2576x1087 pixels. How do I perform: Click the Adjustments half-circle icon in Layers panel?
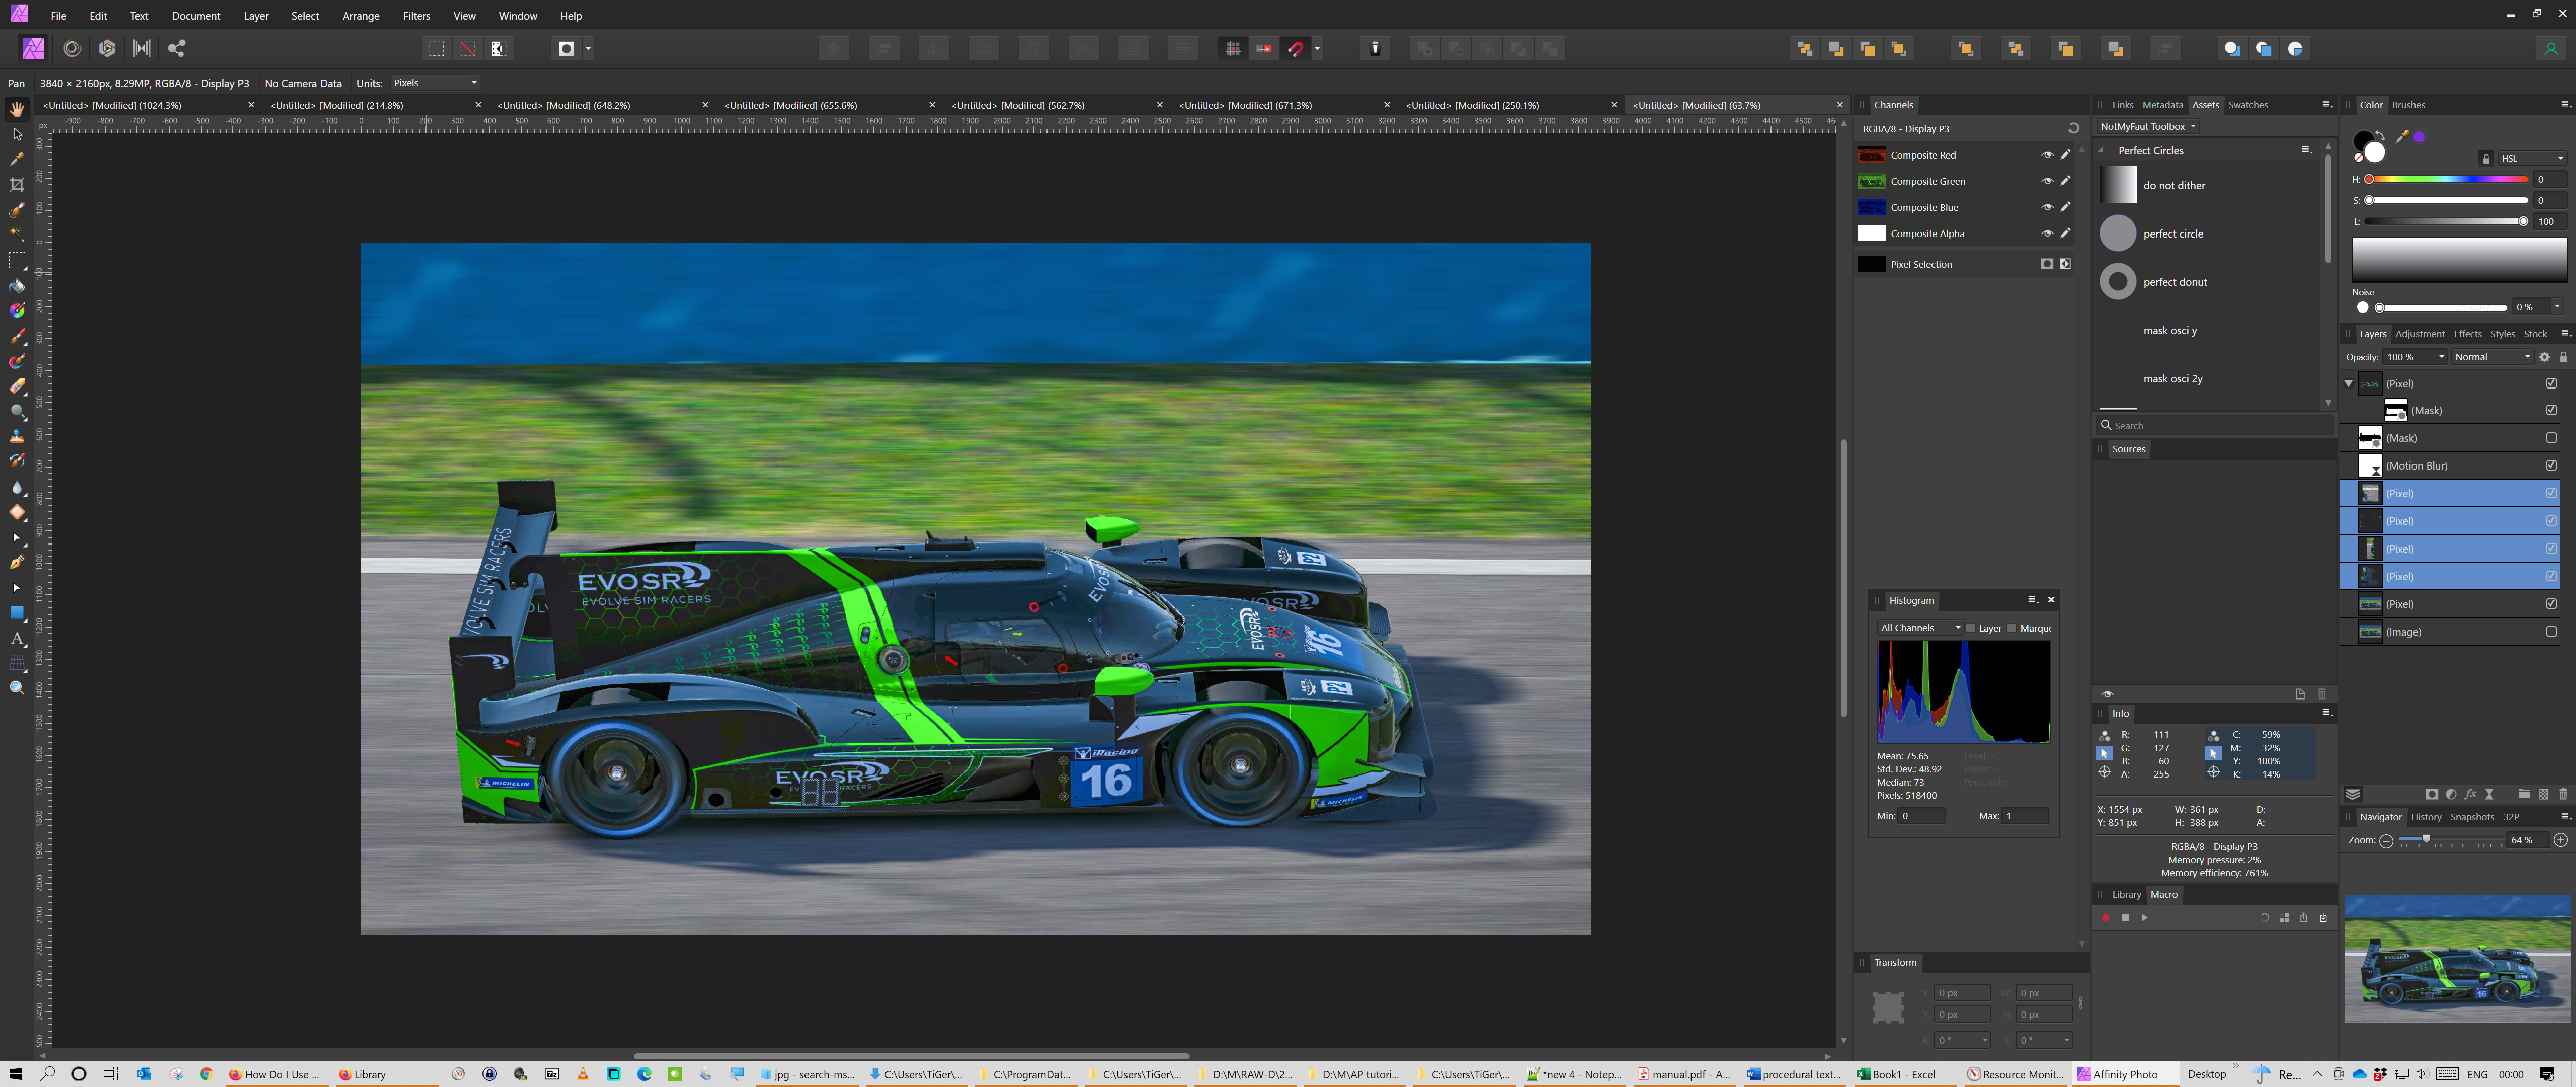pos(2451,794)
